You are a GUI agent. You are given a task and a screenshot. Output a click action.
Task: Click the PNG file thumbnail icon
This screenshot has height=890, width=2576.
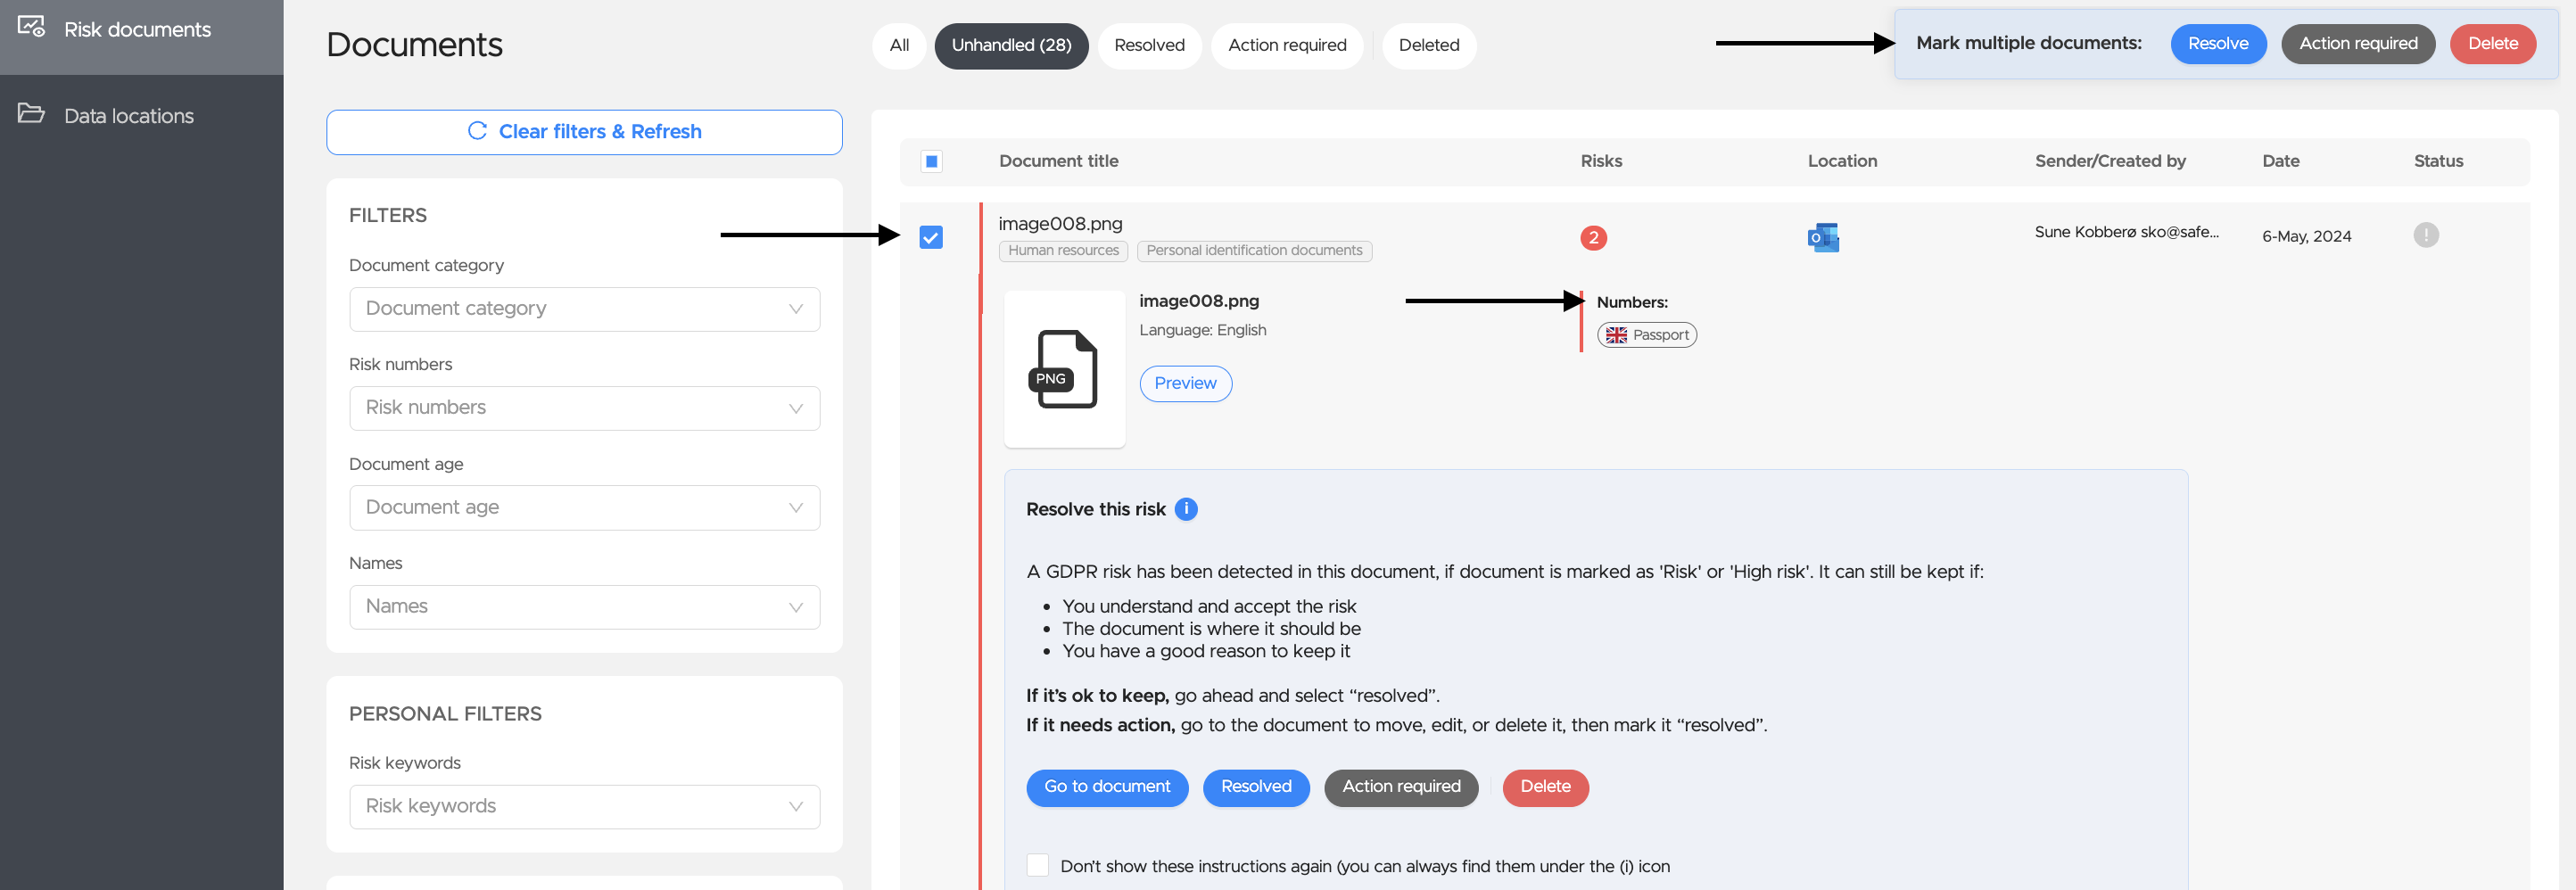[x=1064, y=369]
